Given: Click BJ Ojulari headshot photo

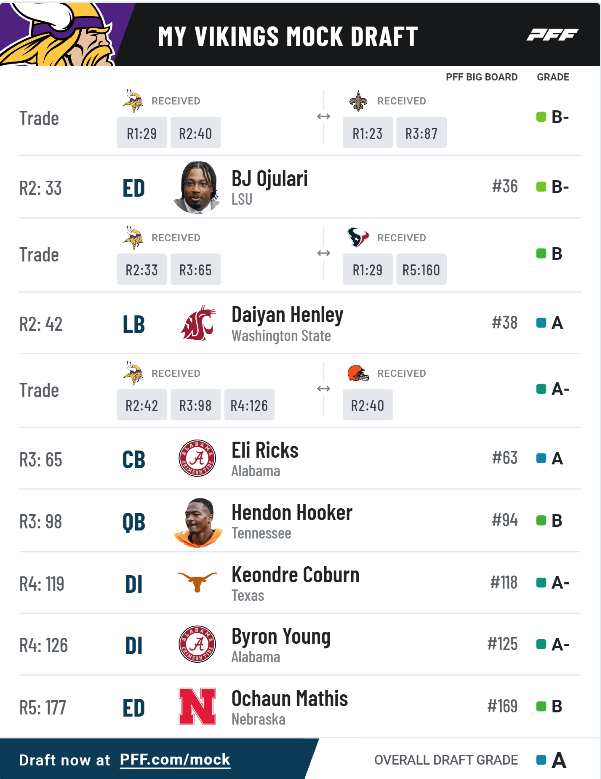Looking at the screenshot, I should point(197,187).
